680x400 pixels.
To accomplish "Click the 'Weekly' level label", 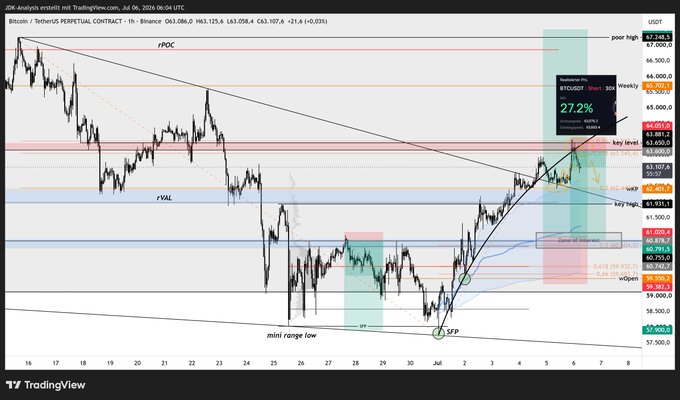I will [628, 86].
